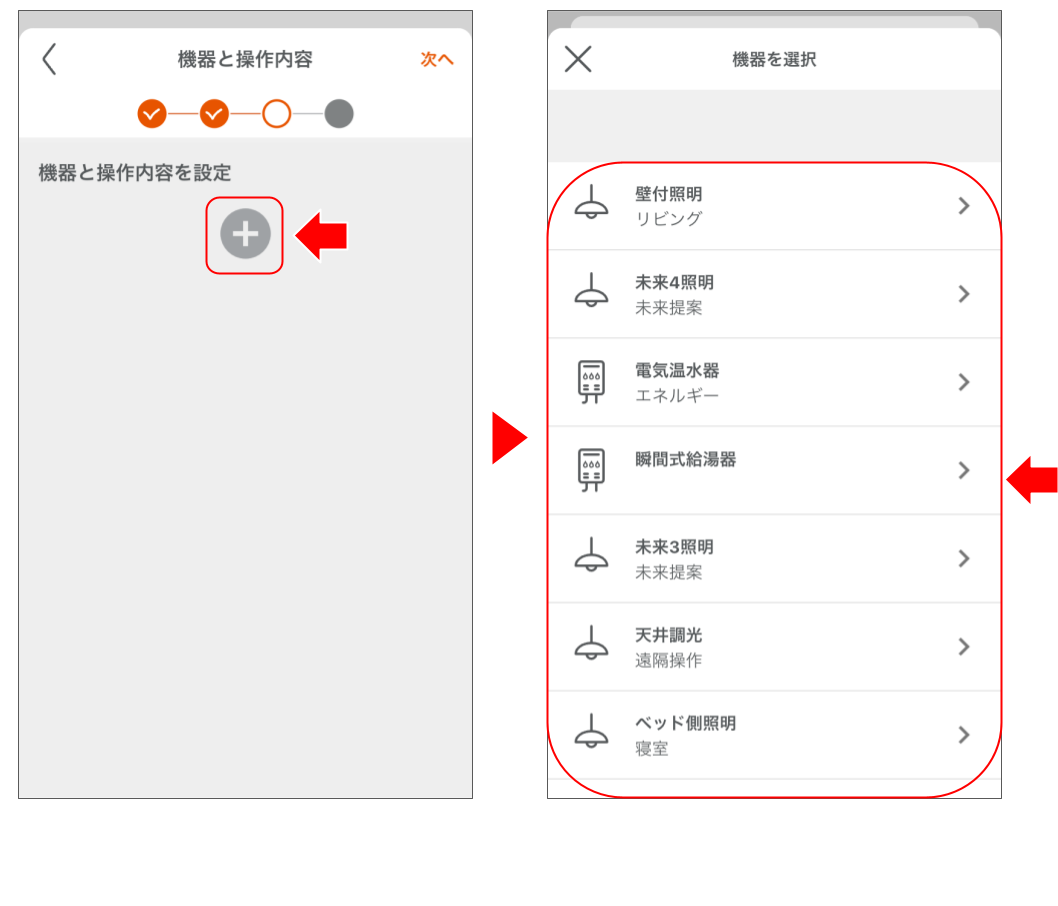Click the 瞬間式給湯器 heater icon
The image size is (1058, 906).
[591, 470]
